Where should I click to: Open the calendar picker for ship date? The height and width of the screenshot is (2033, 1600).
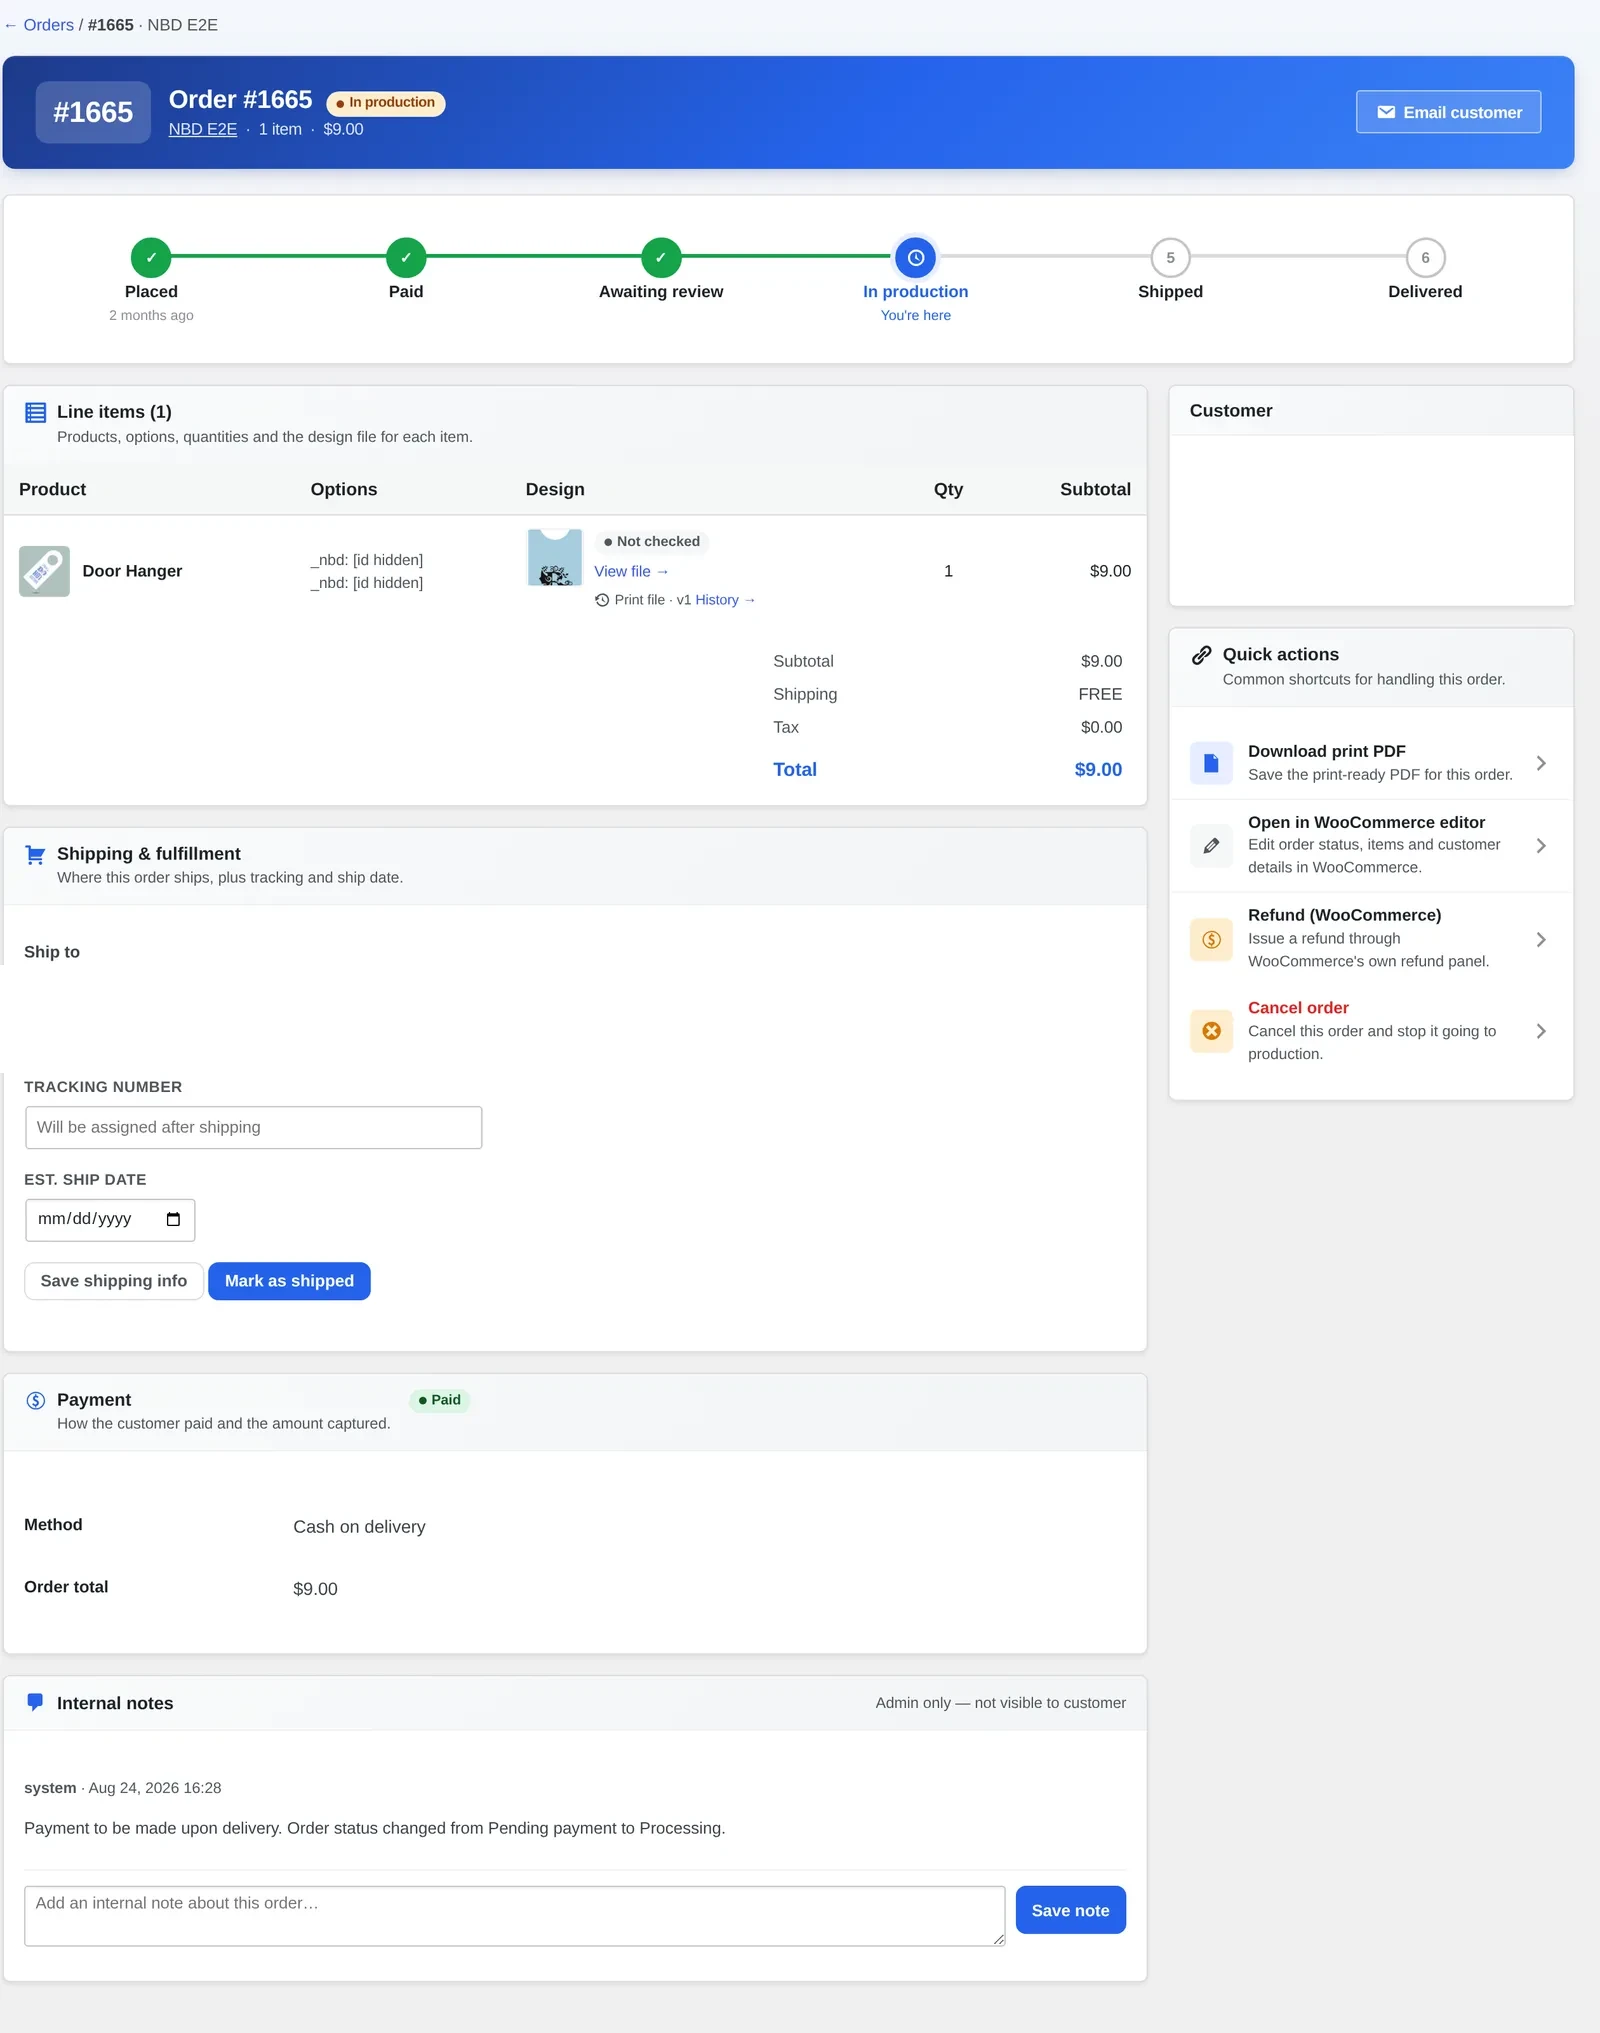173,1219
